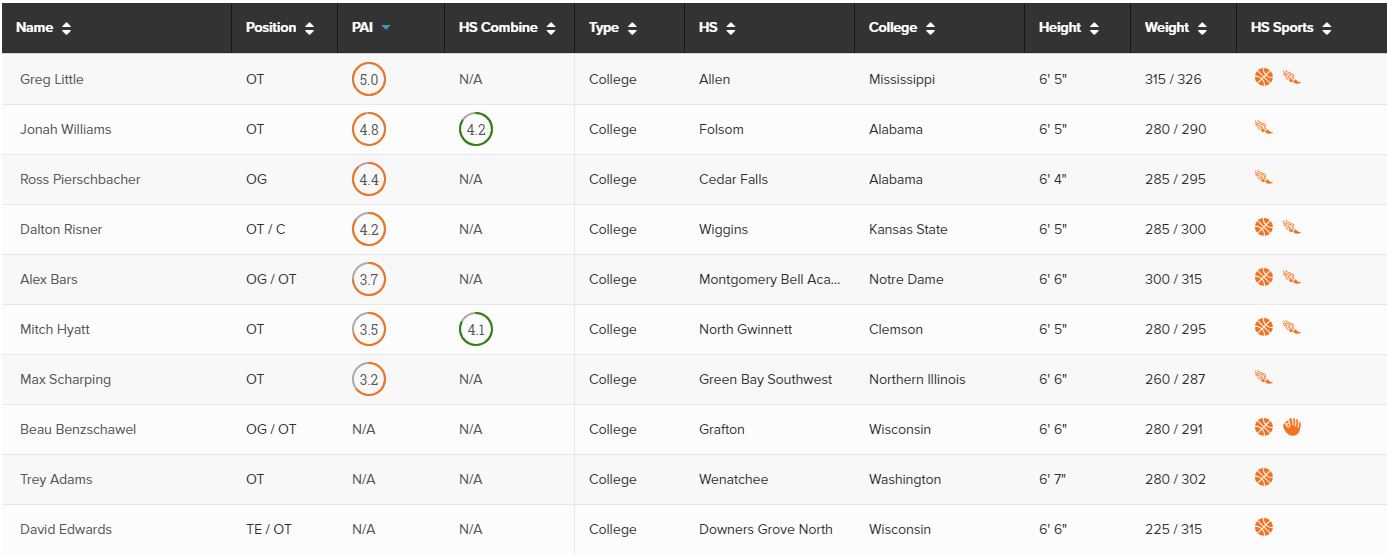Click Mitch Hyatt's basketball icon
The image size is (1387, 555).
pos(1264,327)
